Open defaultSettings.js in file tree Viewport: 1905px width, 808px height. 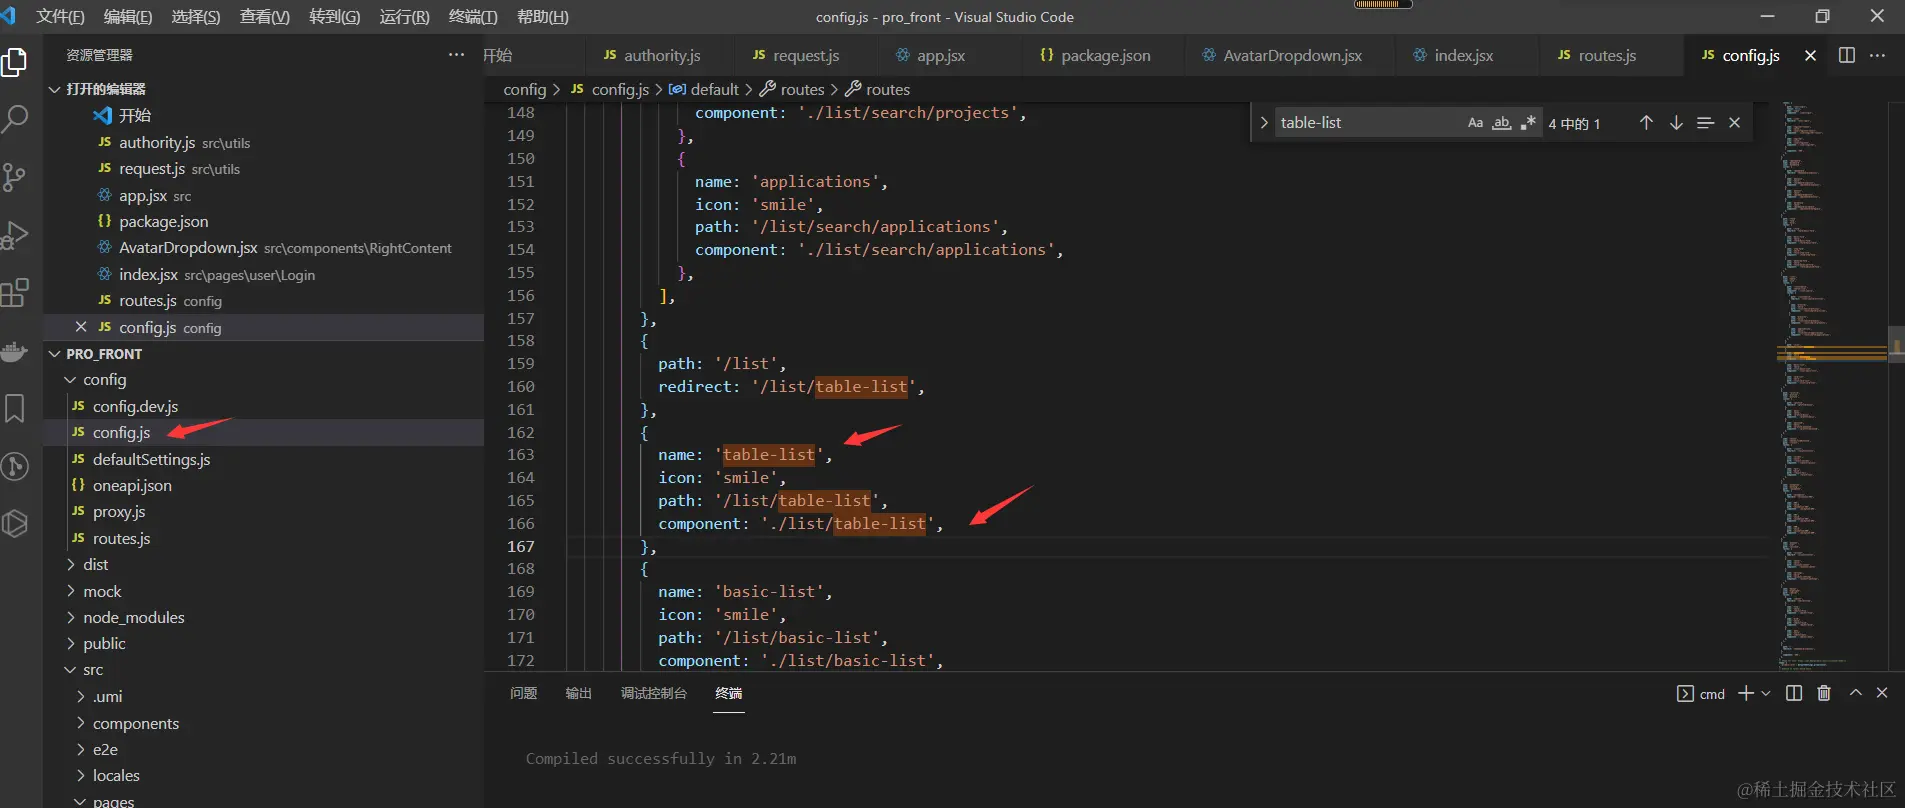[151, 459]
